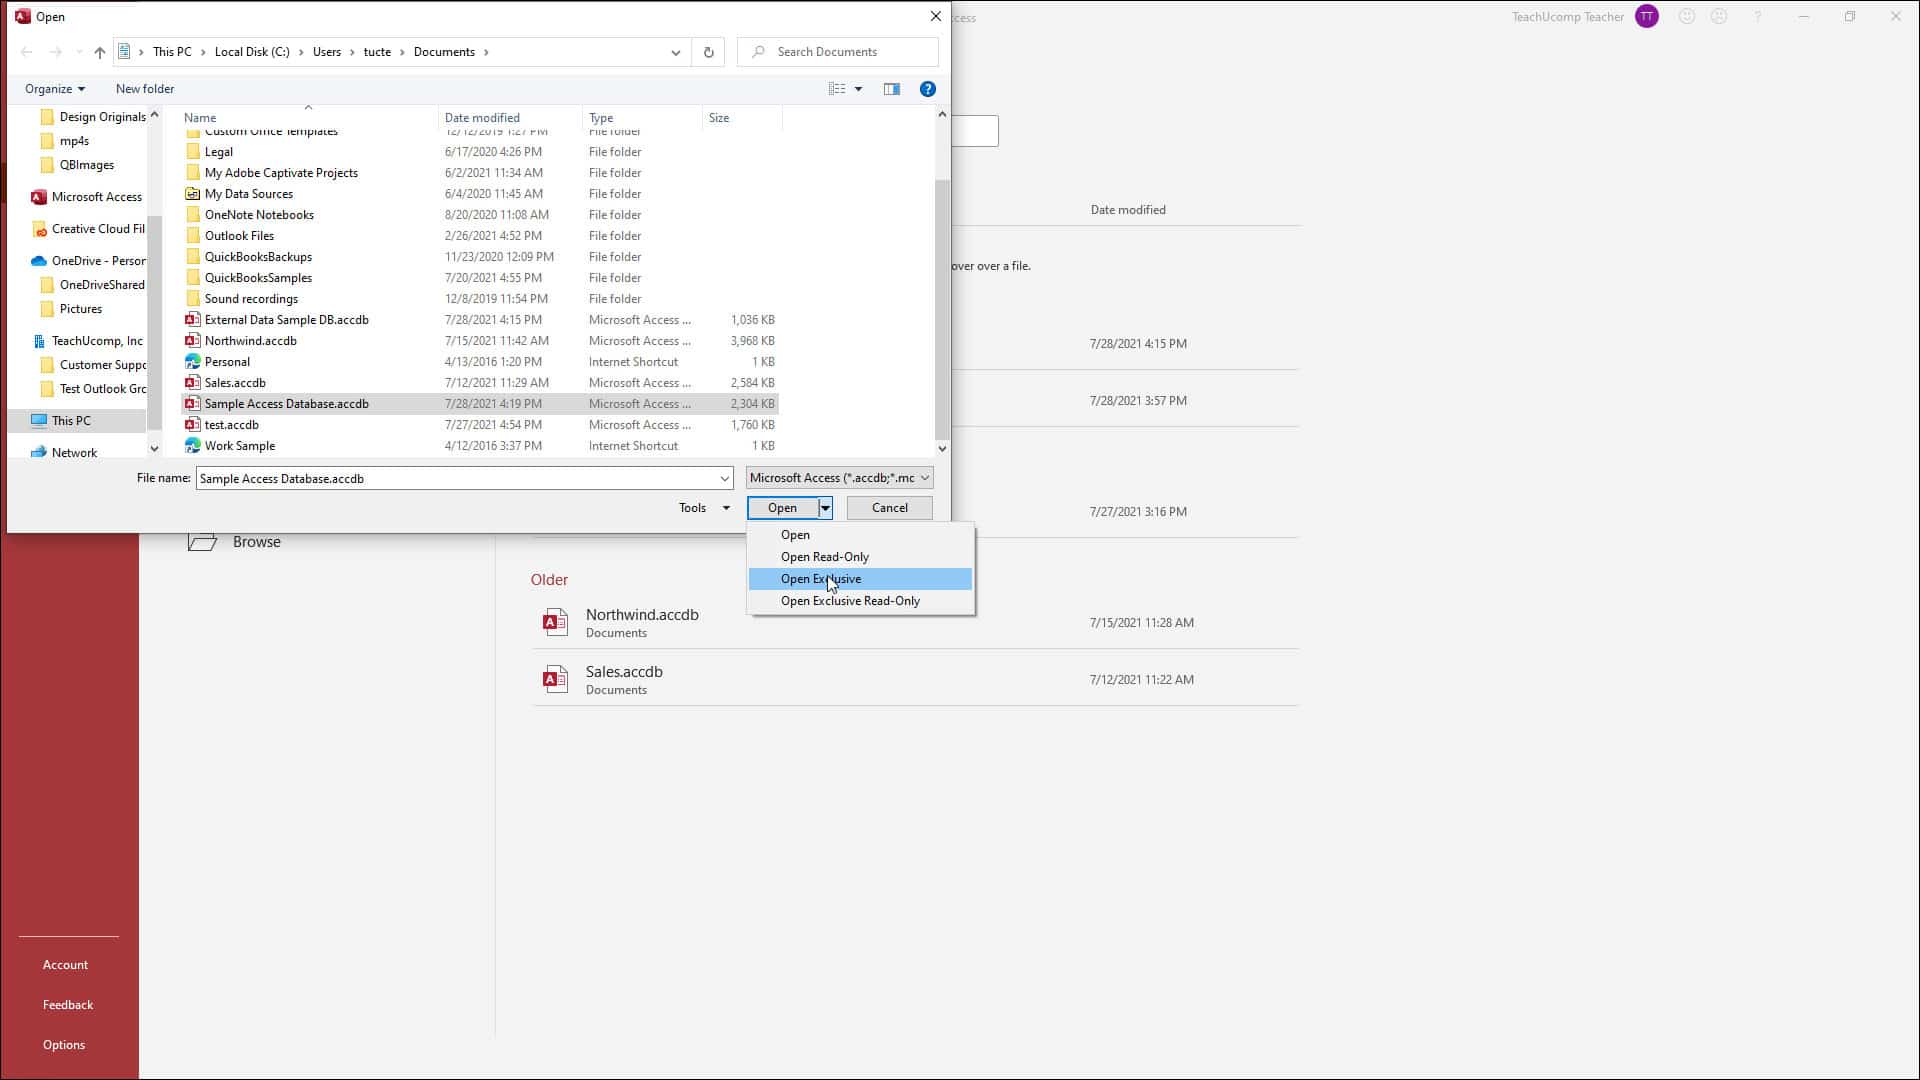Expand the File name history dropdown

tap(724, 479)
